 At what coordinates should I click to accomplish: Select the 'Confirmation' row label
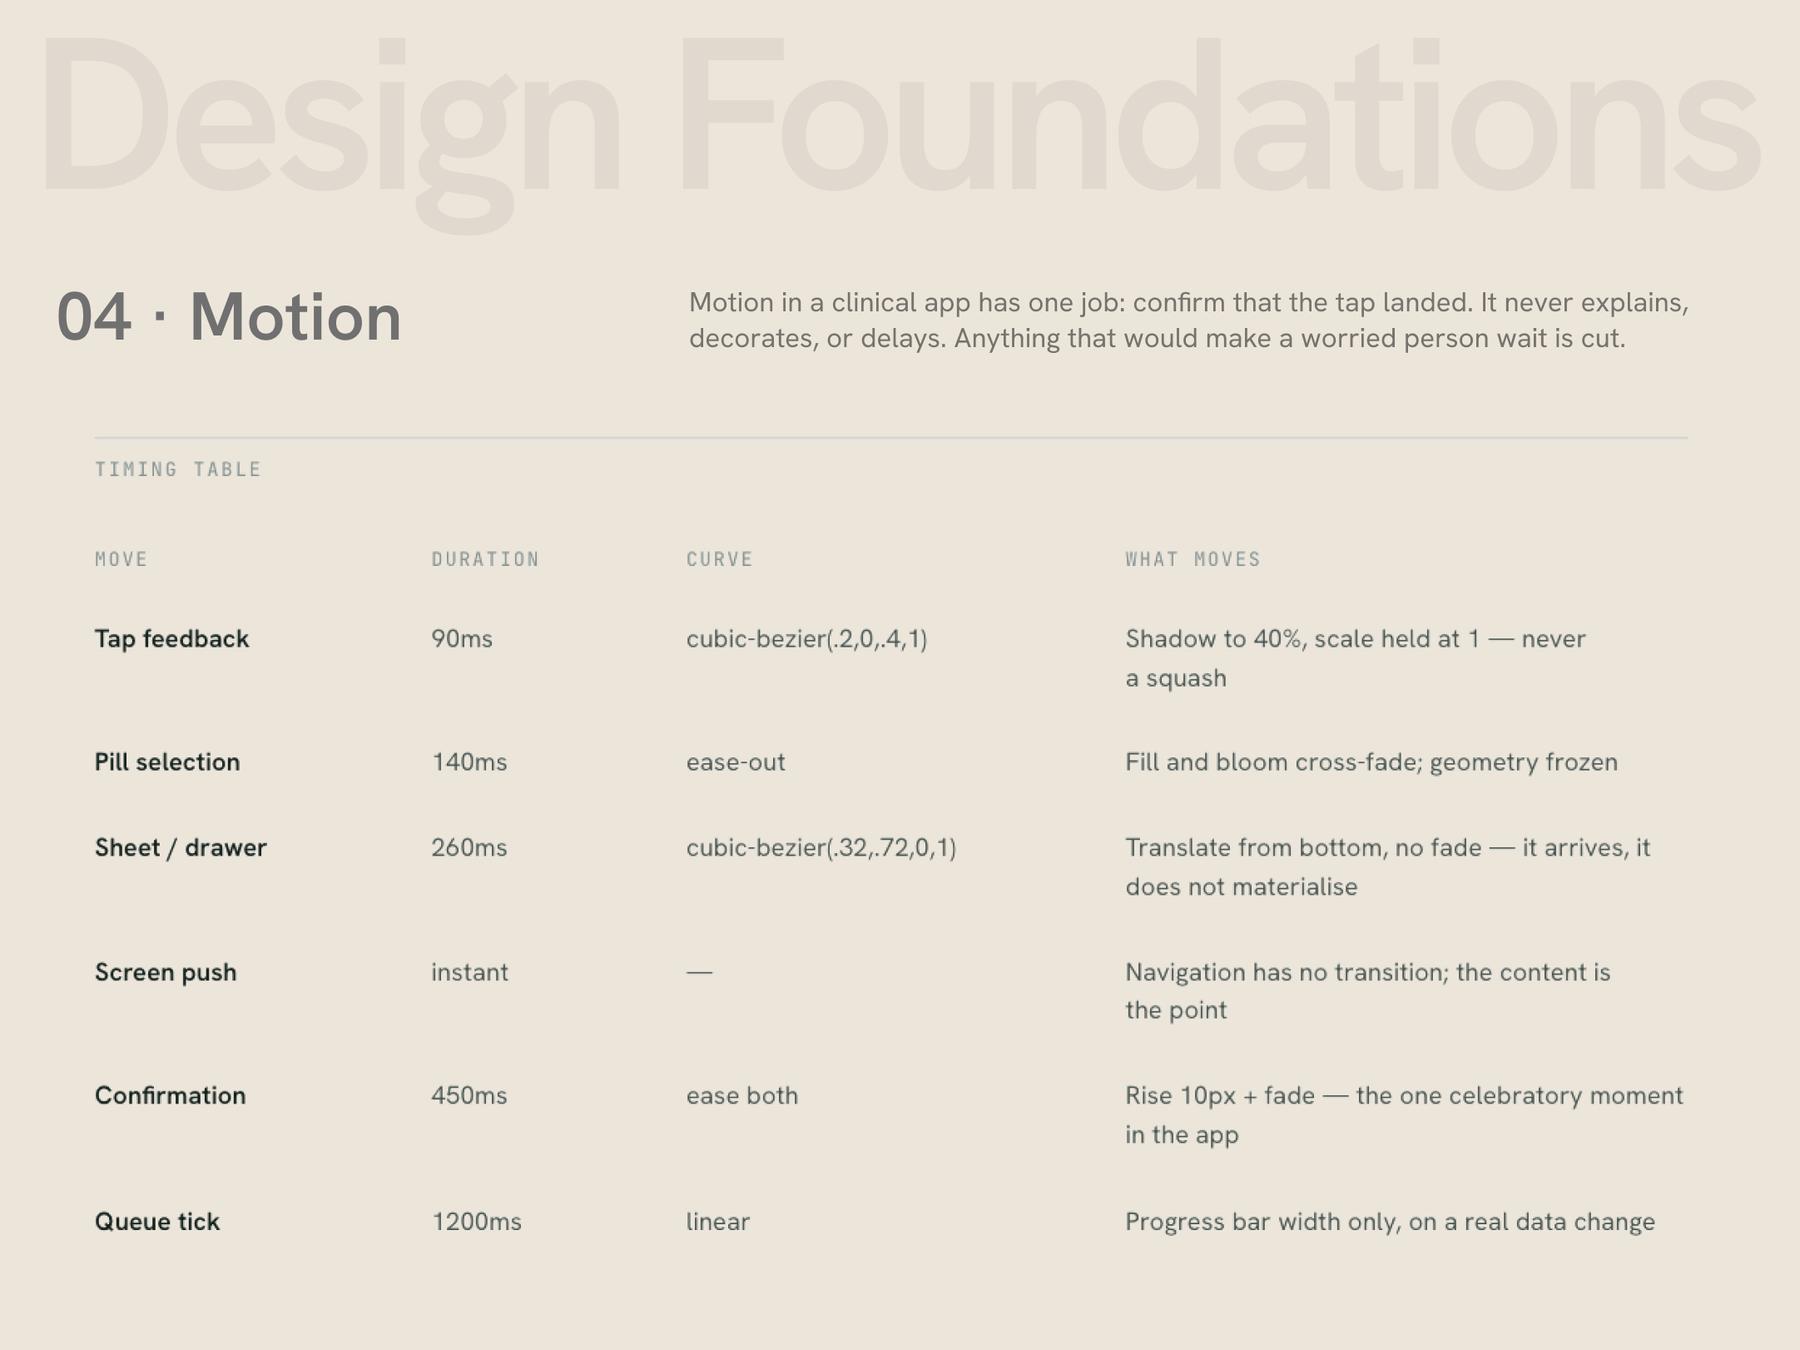point(170,1096)
